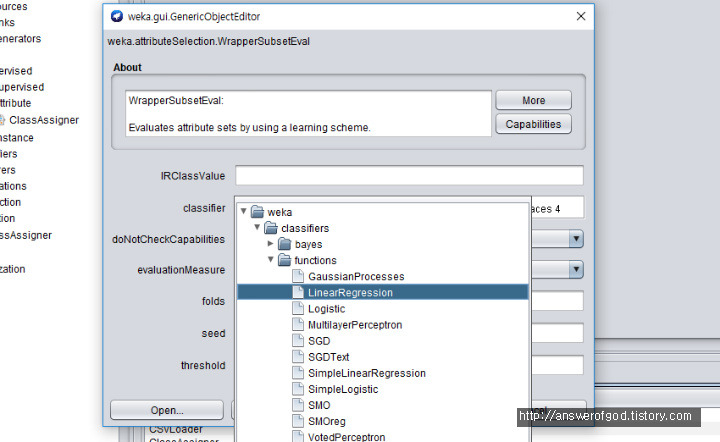Expand the bayes folder node

coord(271,244)
